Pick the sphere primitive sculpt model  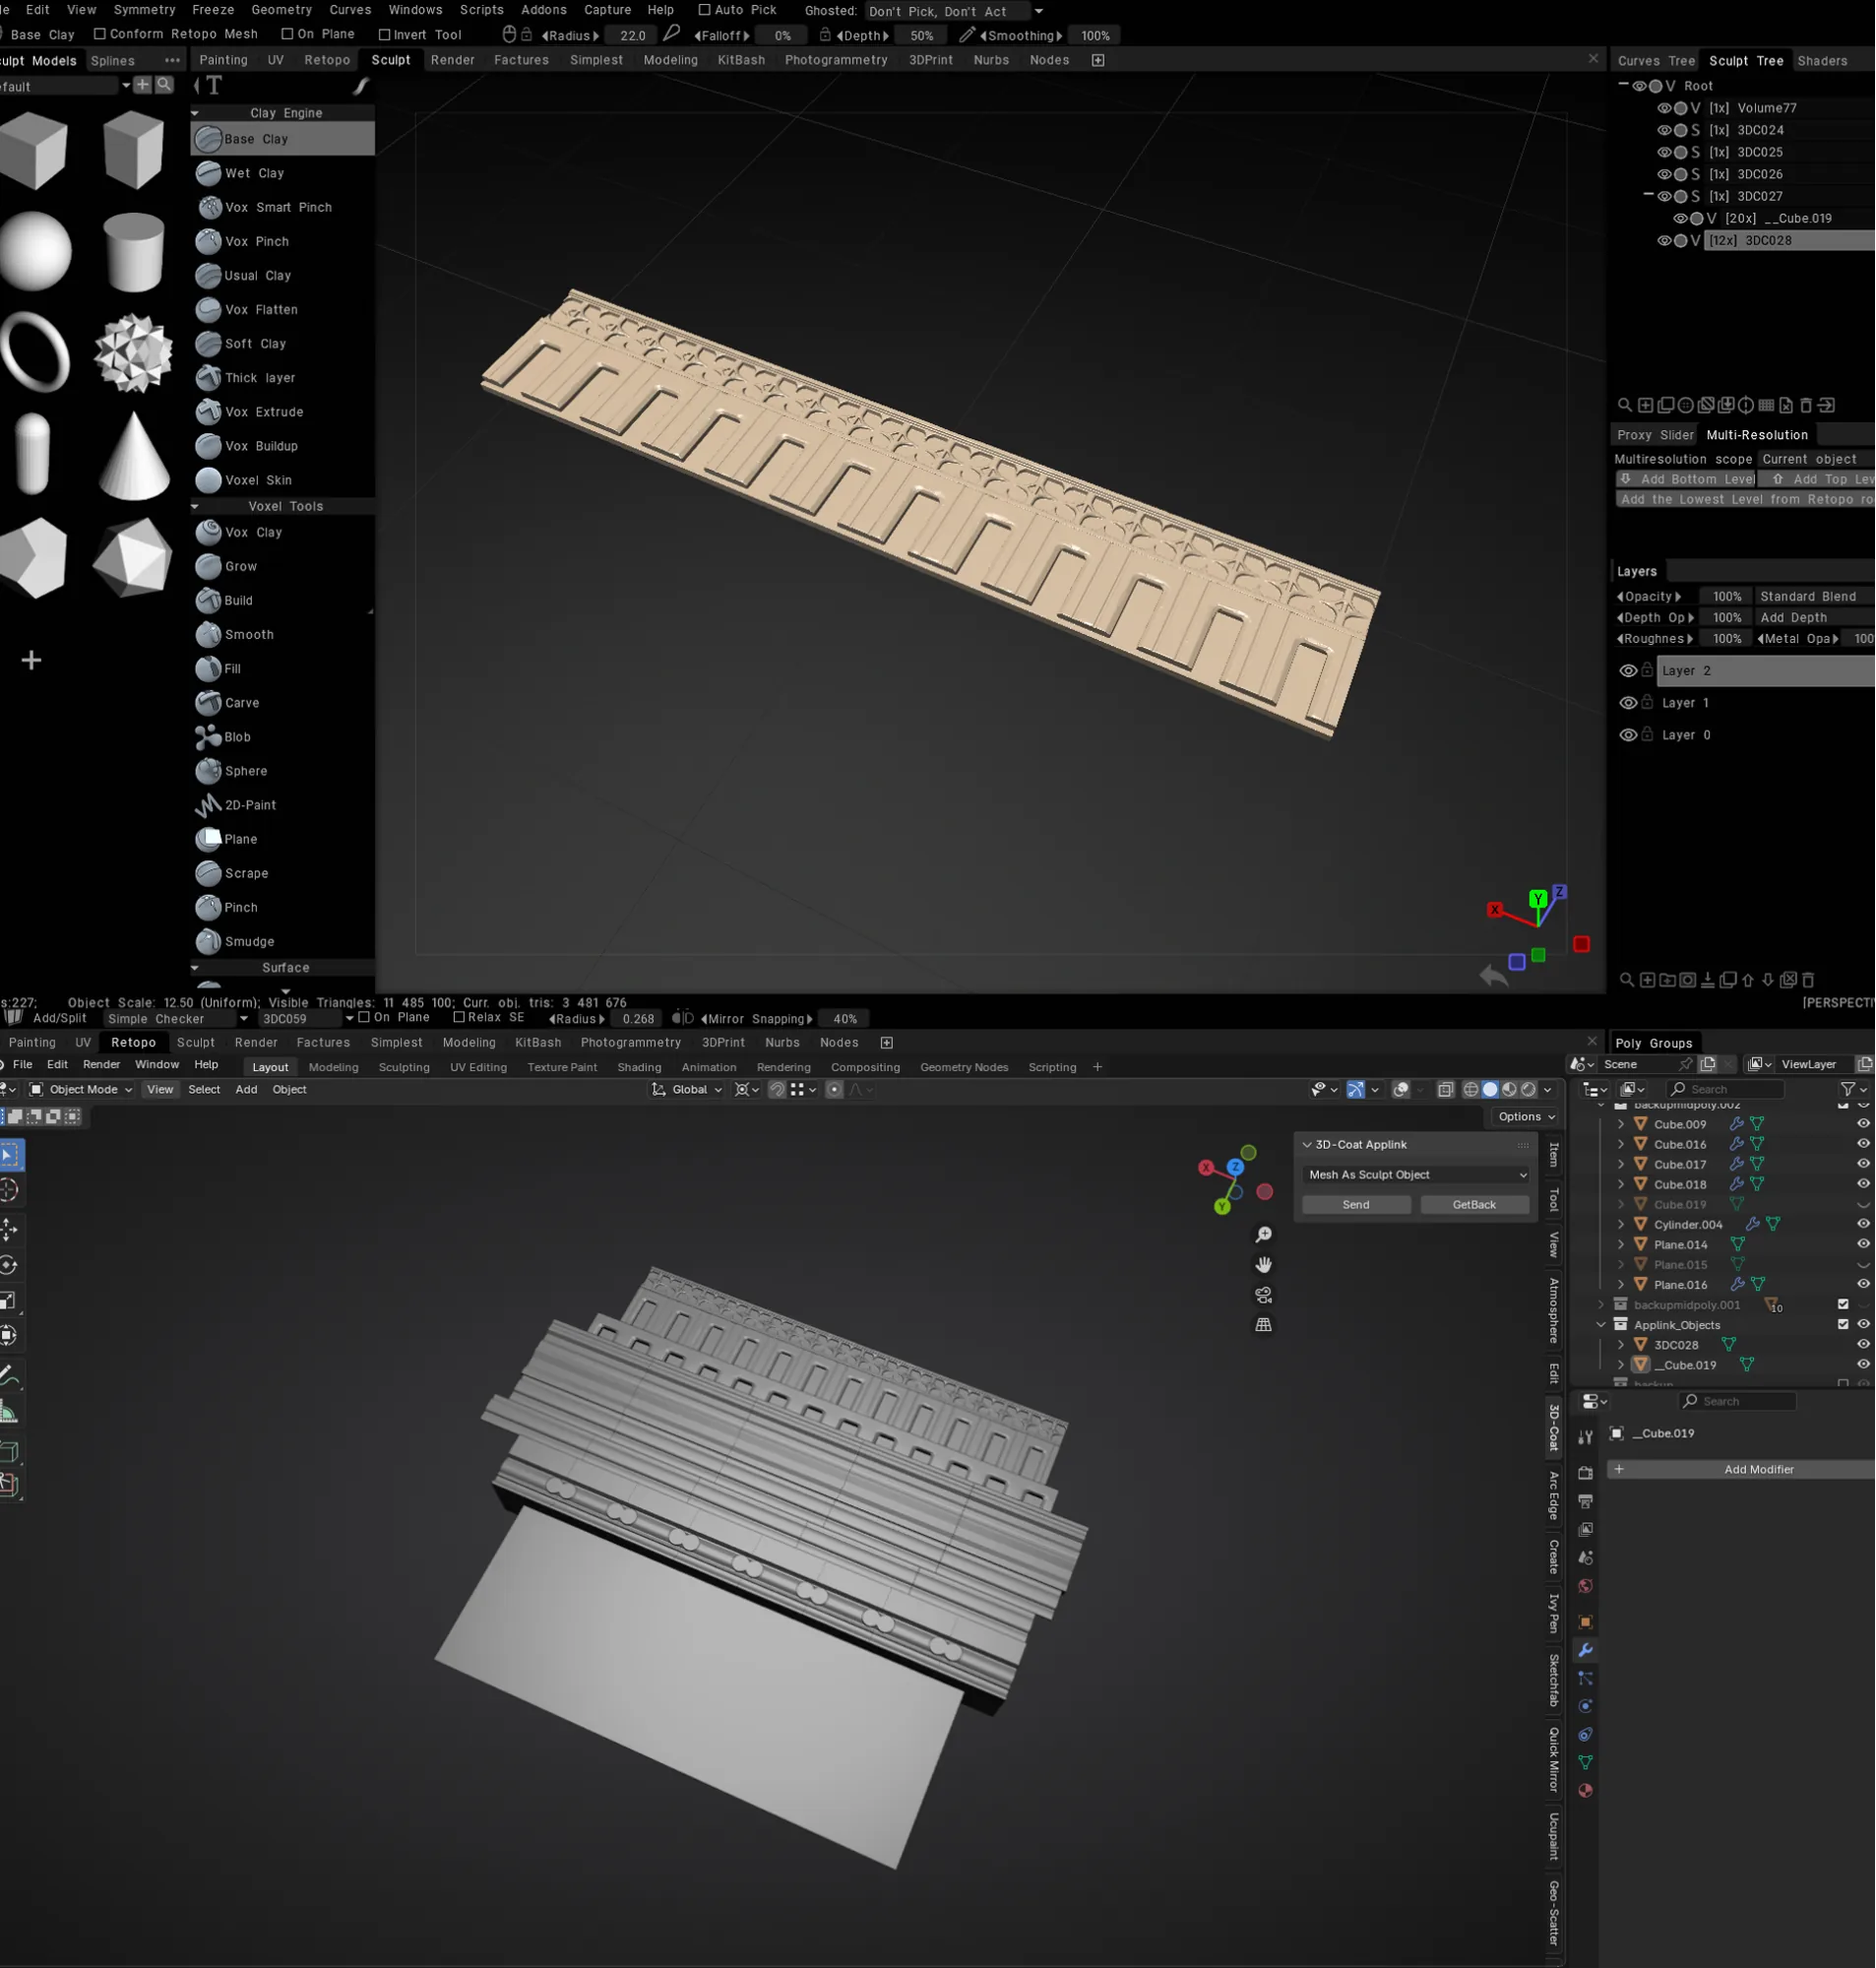click(x=35, y=250)
